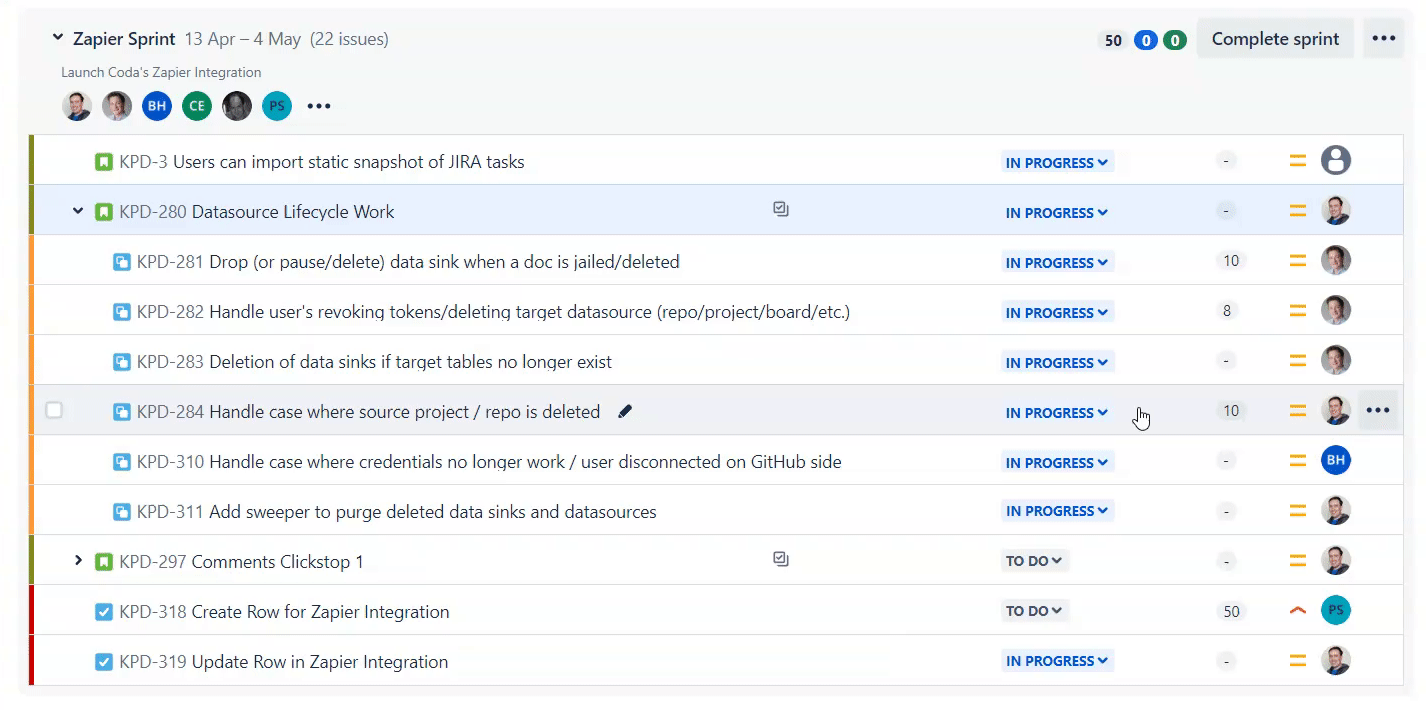Click the subtask icon next to KPD-281

click(x=122, y=262)
